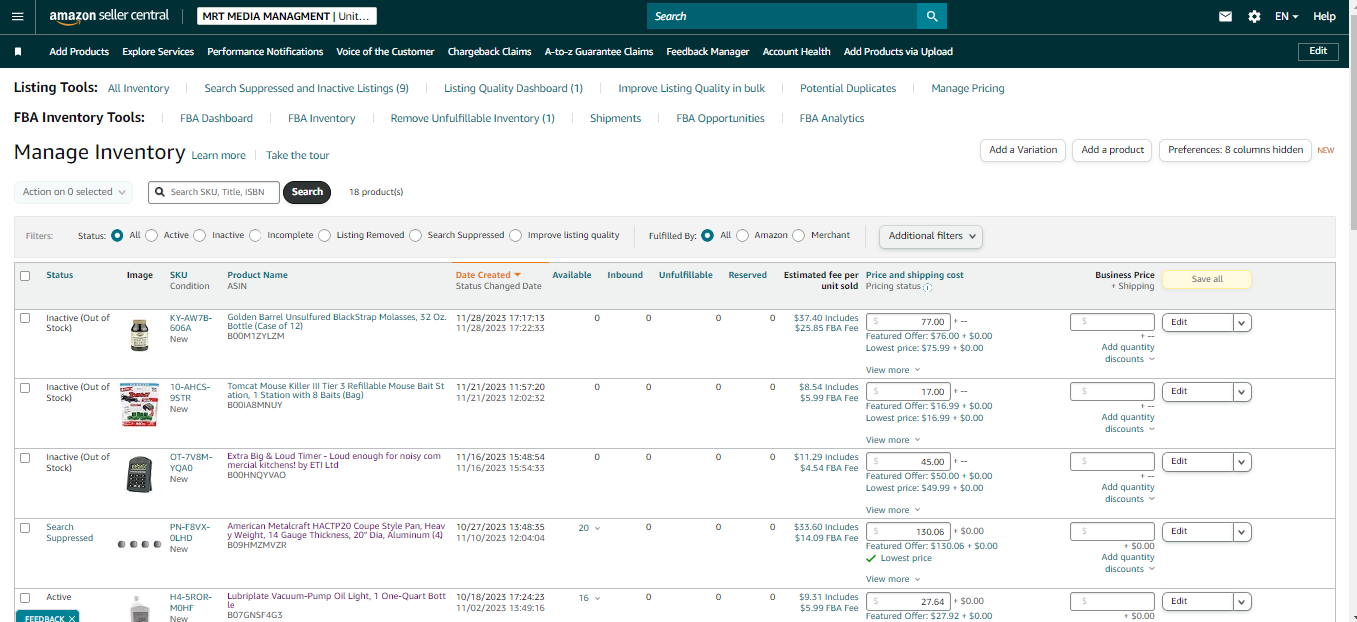The width and height of the screenshot is (1357, 622).
Task: Open the Account Health menu item
Action: pyautogui.click(x=796, y=51)
